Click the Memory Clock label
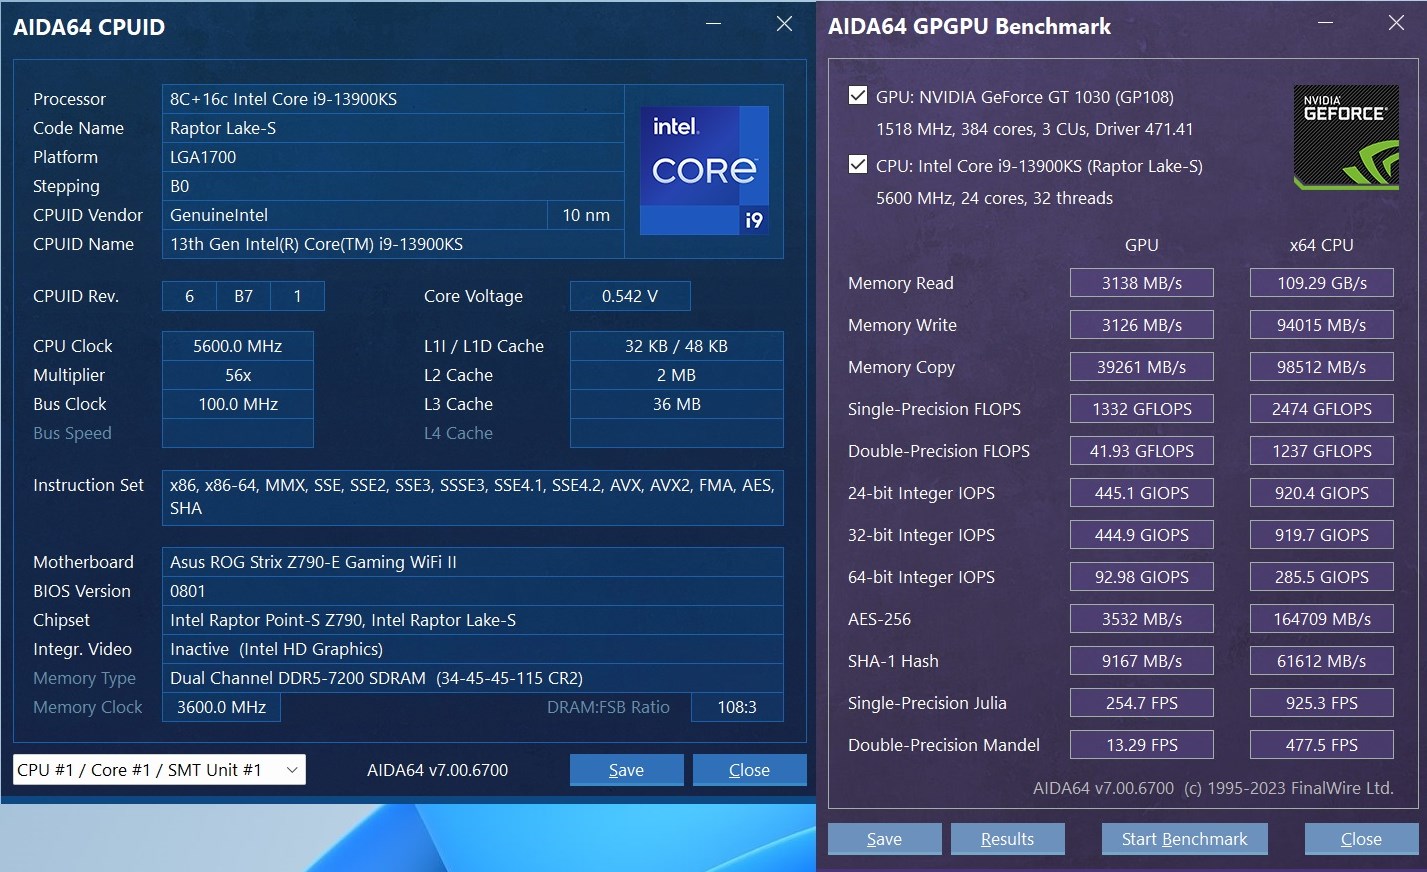This screenshot has width=1427, height=872. (x=88, y=707)
